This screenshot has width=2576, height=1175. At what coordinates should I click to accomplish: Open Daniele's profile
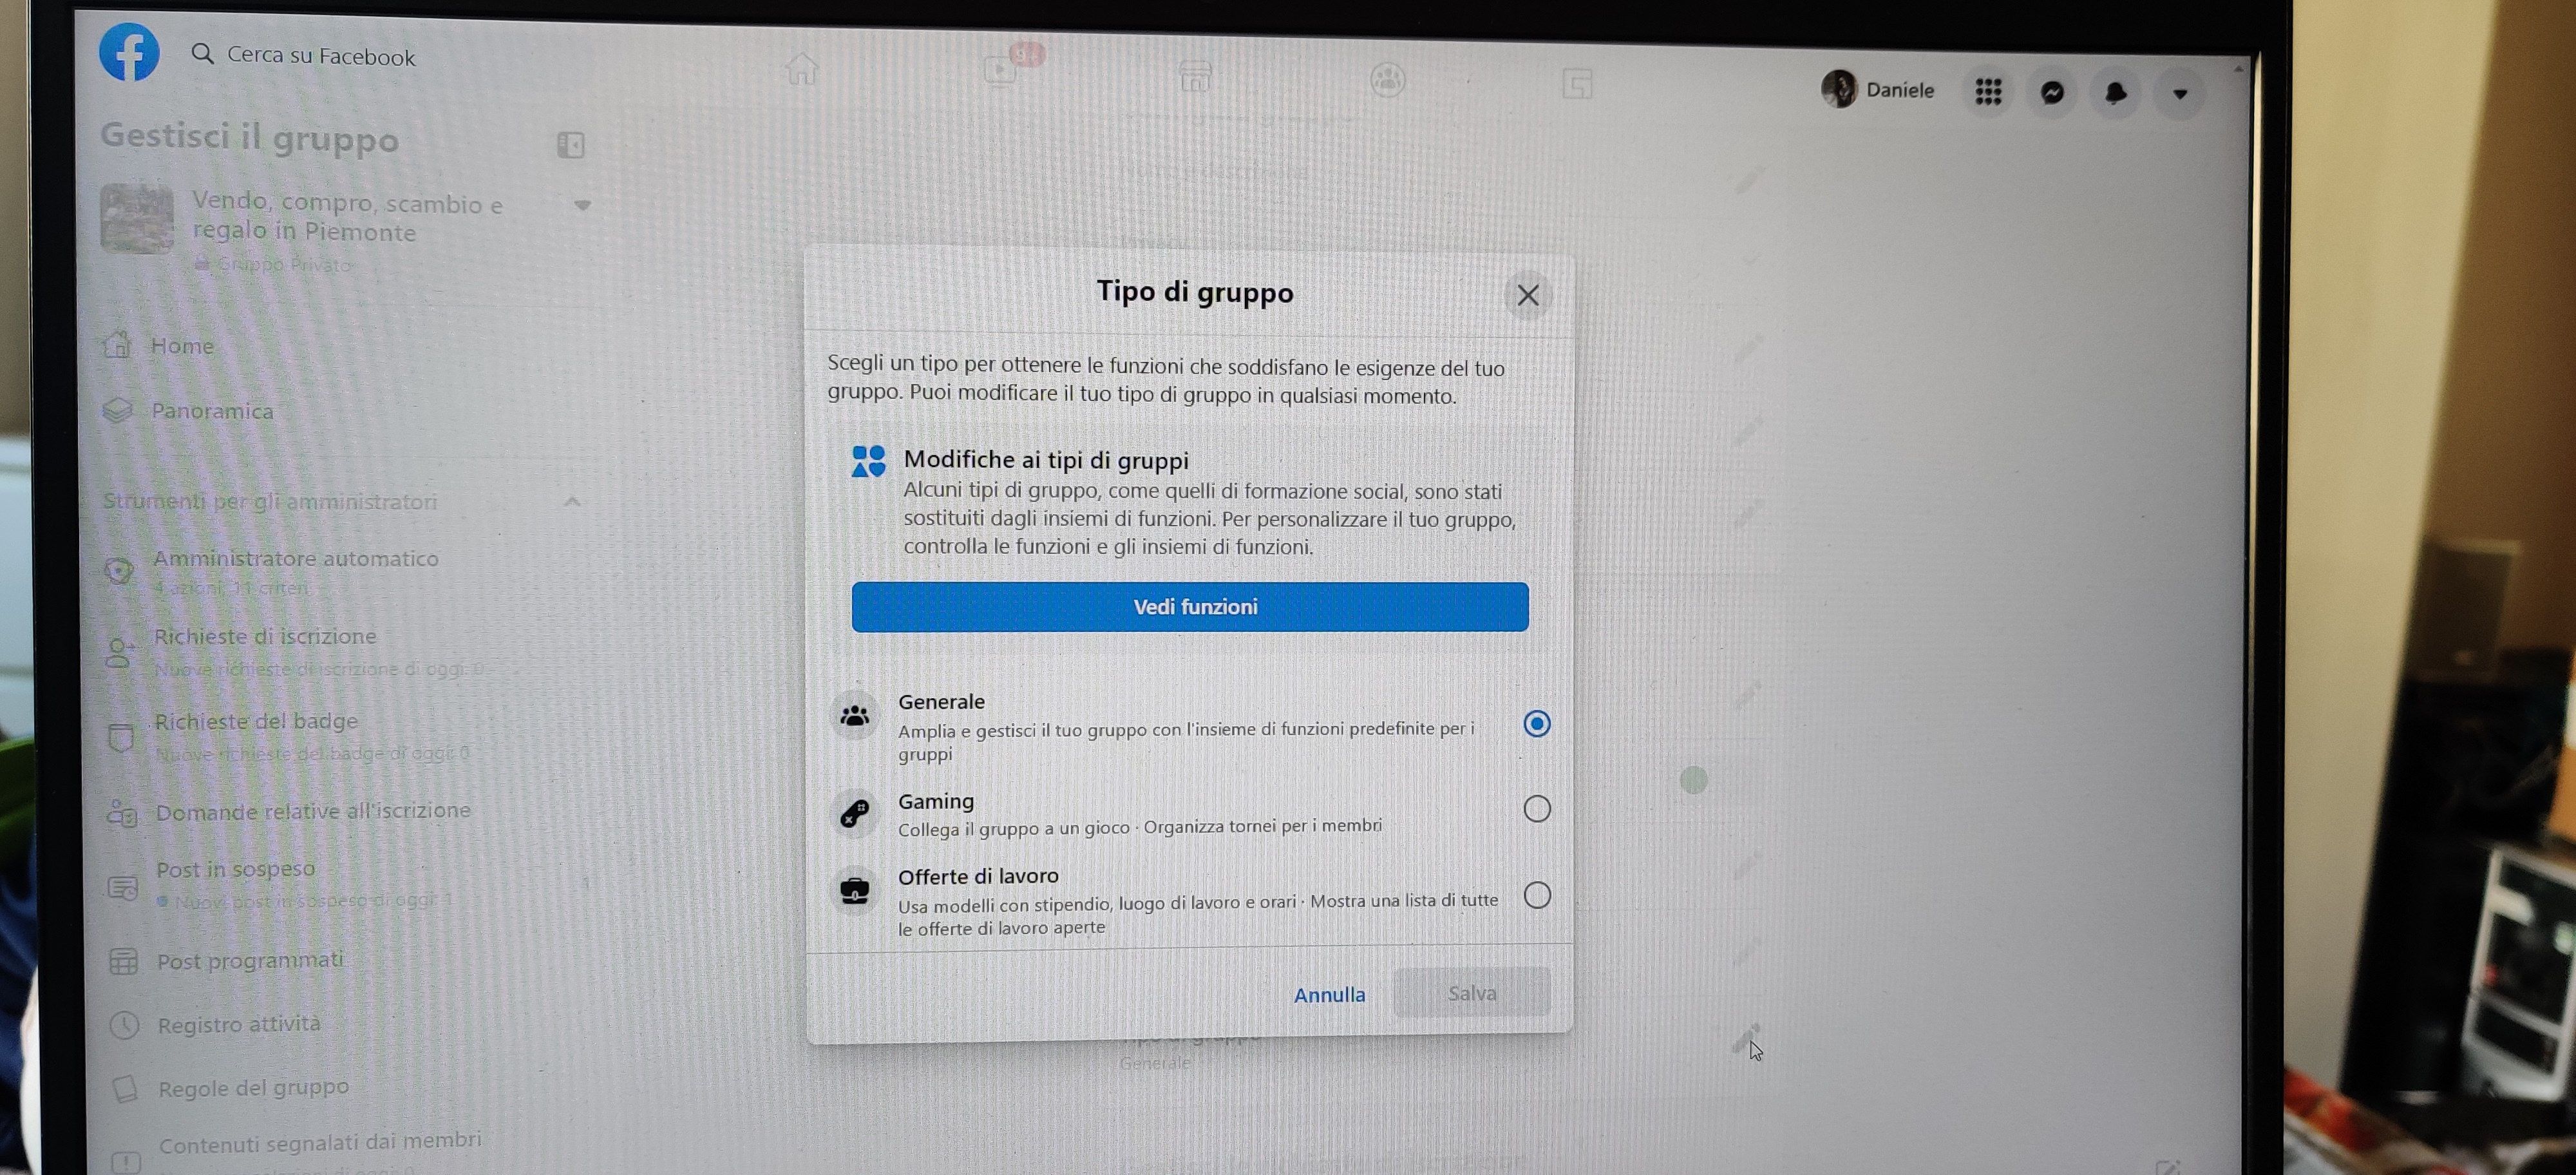1878,89
